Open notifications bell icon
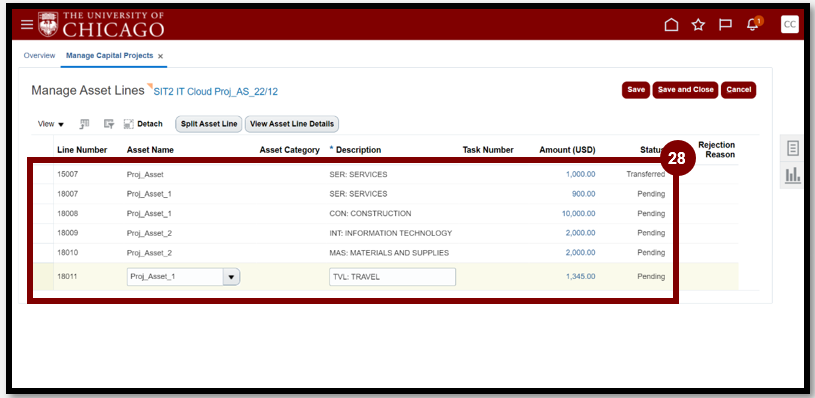This screenshot has width=815, height=398. tap(752, 25)
